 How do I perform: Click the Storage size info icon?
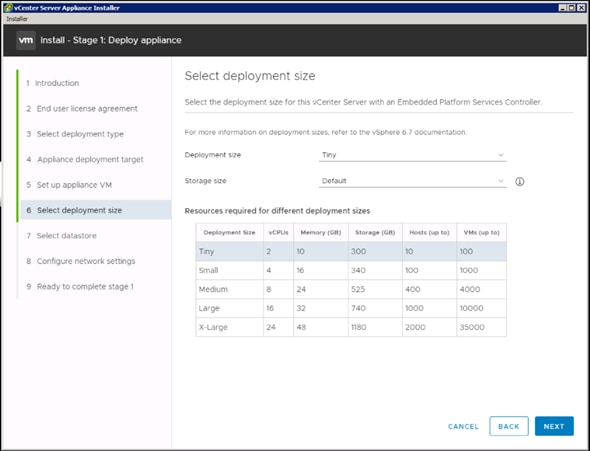520,182
